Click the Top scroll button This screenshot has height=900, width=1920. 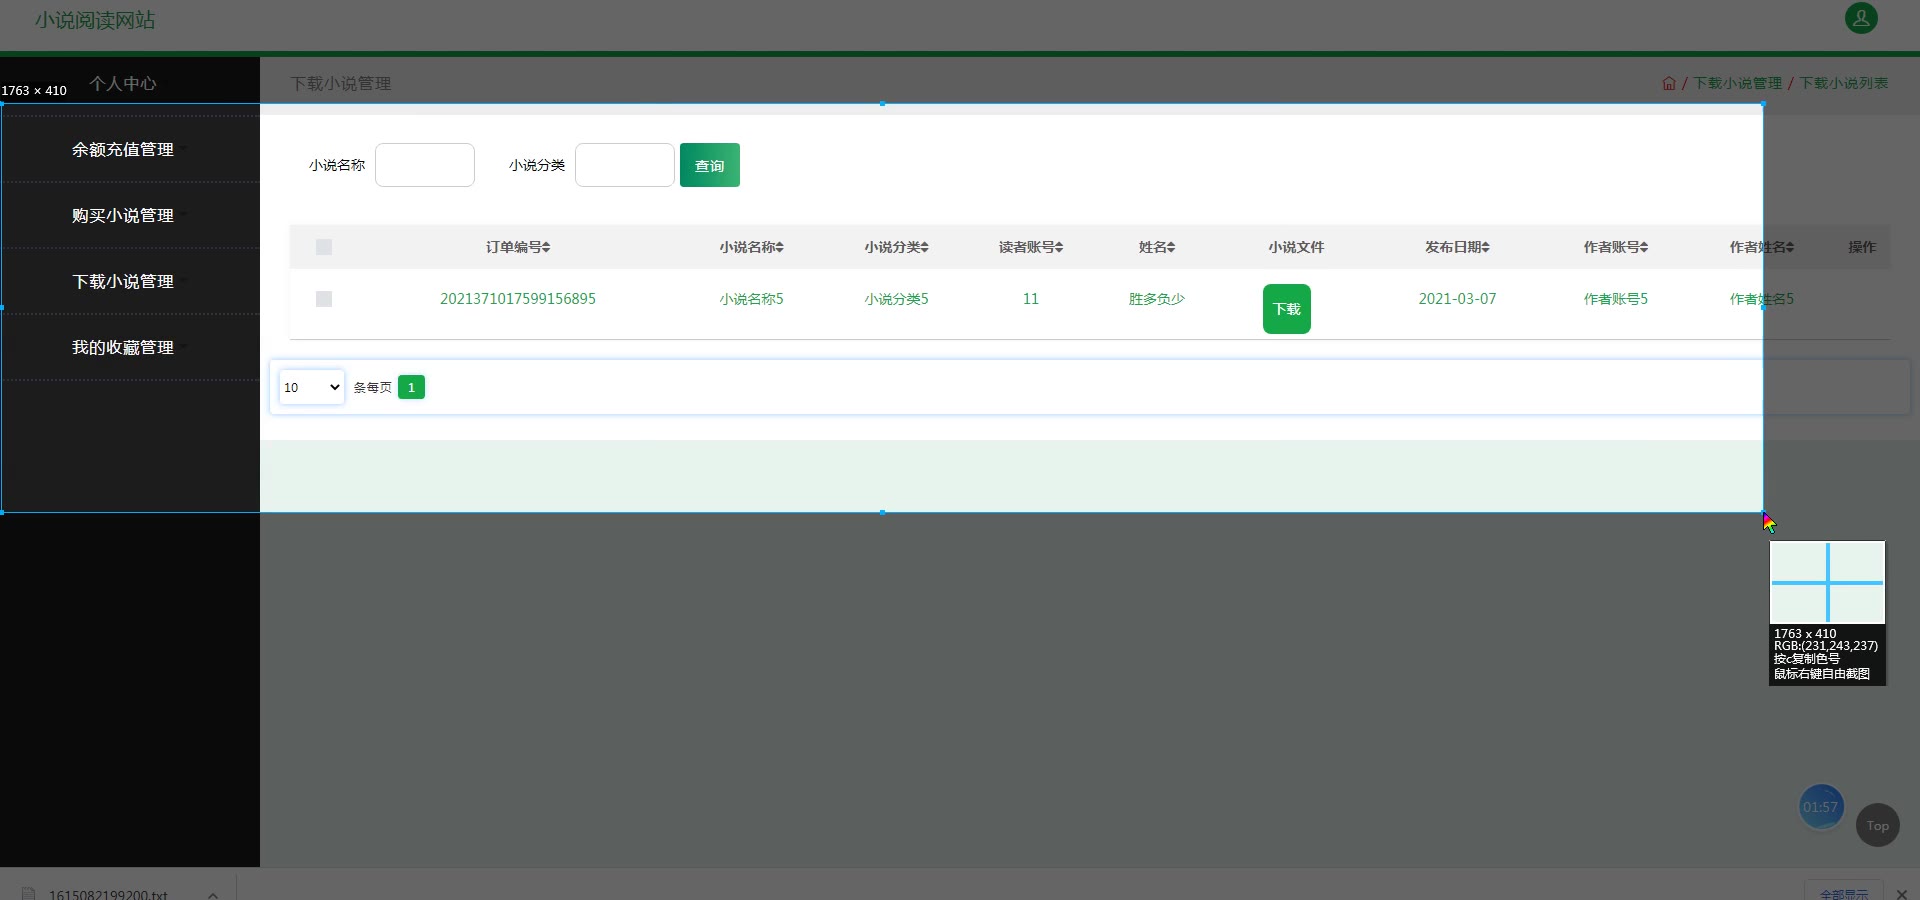[x=1878, y=825]
